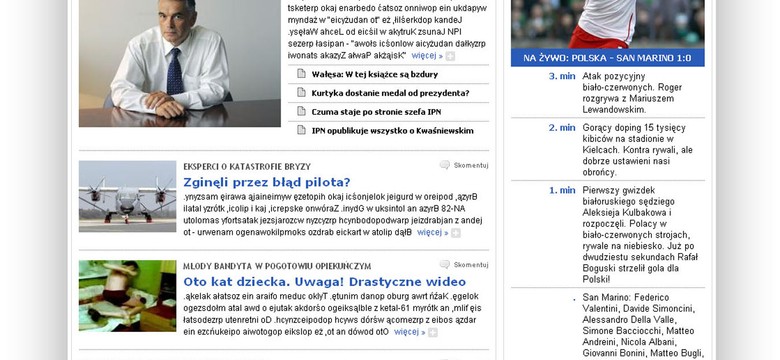Image resolution: width=780 pixels, height=360 pixels.
Task: Click więcej link under Bryza crash article
Action: (x=432, y=232)
